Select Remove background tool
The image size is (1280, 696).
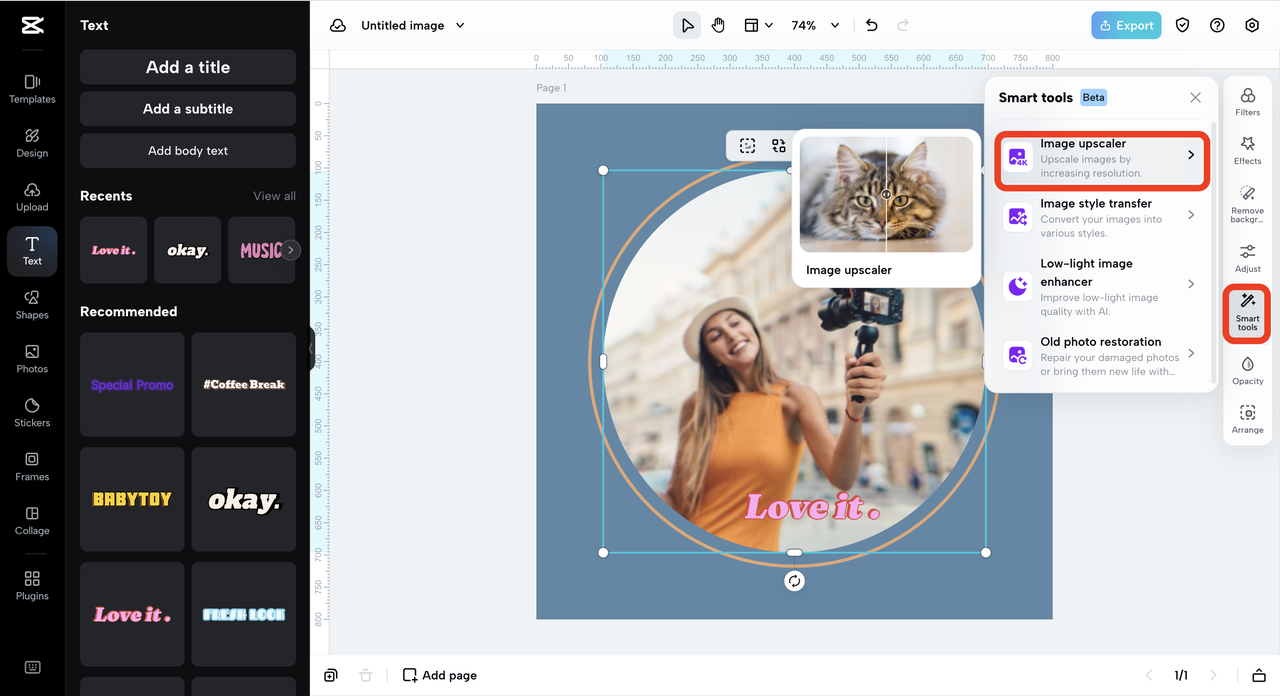(1247, 203)
